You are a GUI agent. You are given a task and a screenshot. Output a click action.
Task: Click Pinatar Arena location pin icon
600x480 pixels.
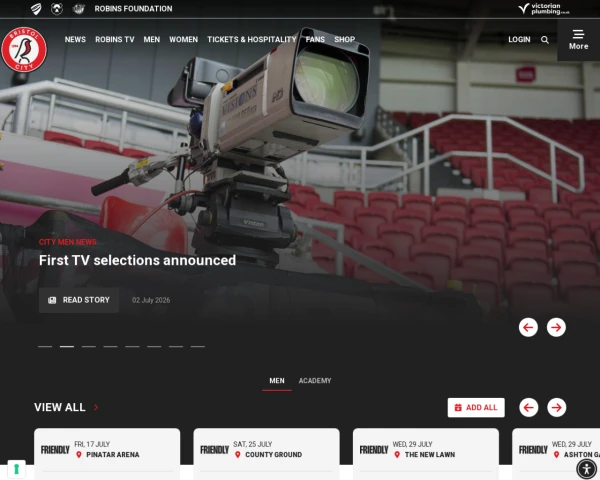click(79, 454)
